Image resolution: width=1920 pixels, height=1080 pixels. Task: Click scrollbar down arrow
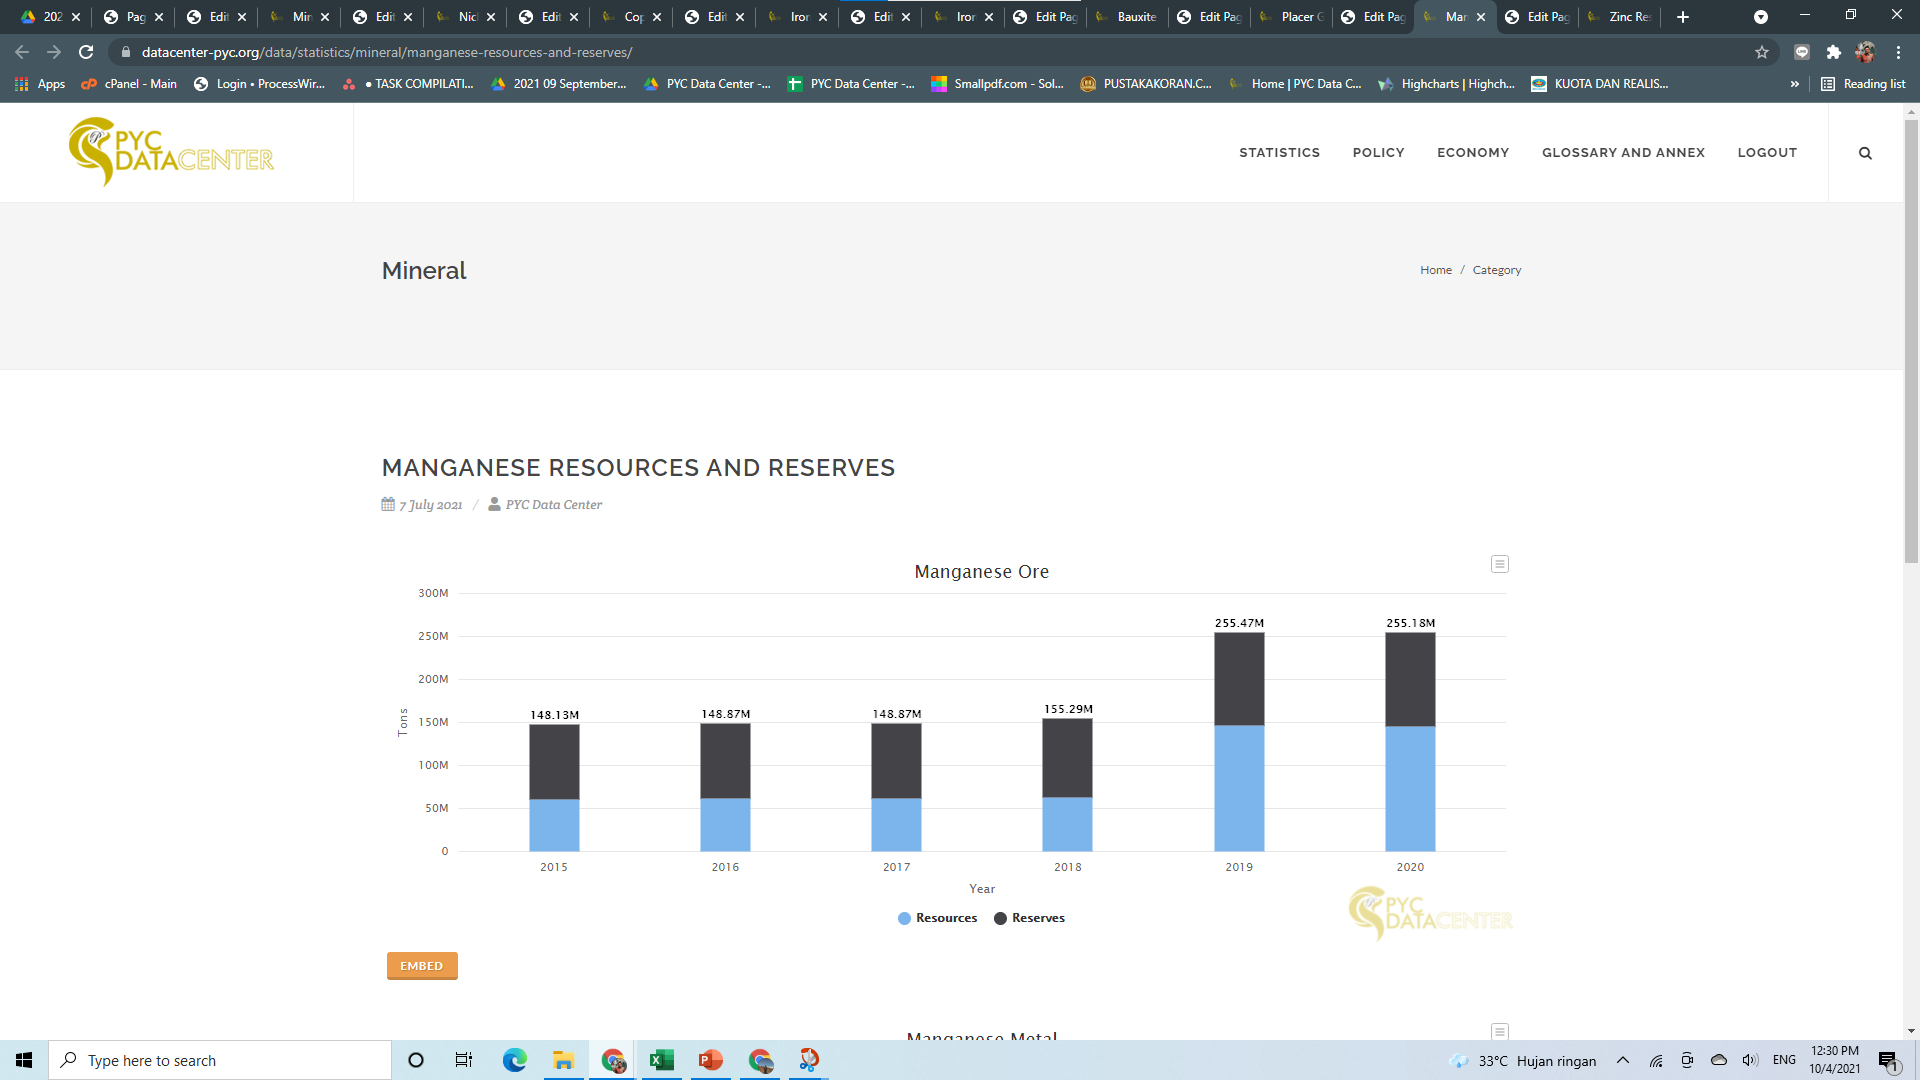coord(1911,1031)
